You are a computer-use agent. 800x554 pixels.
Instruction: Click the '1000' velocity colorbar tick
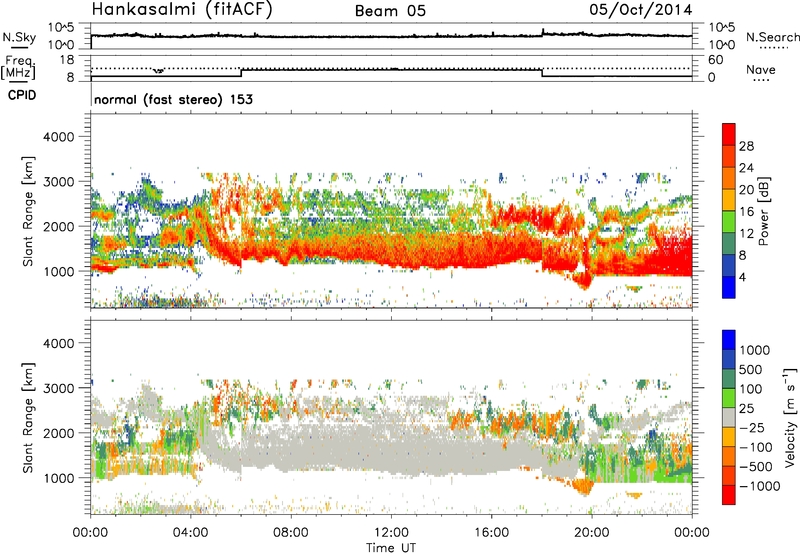click(755, 350)
